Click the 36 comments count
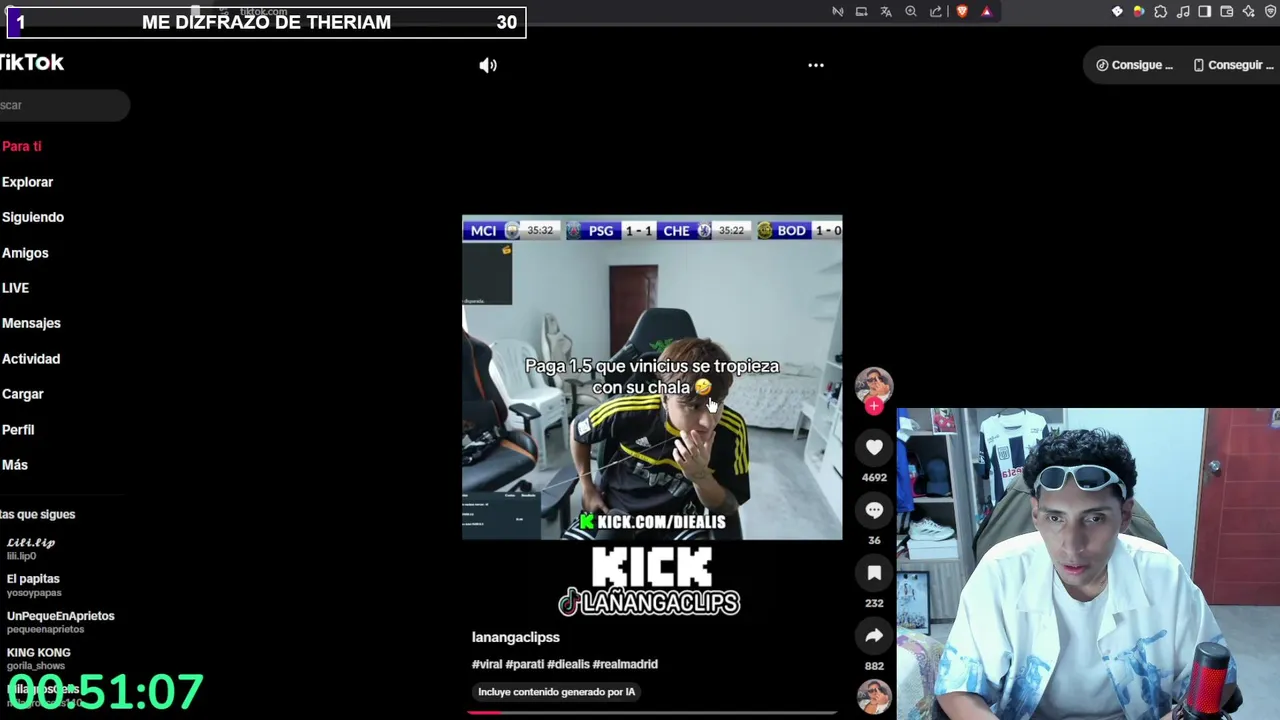Image resolution: width=1280 pixels, height=720 pixels. (x=874, y=540)
